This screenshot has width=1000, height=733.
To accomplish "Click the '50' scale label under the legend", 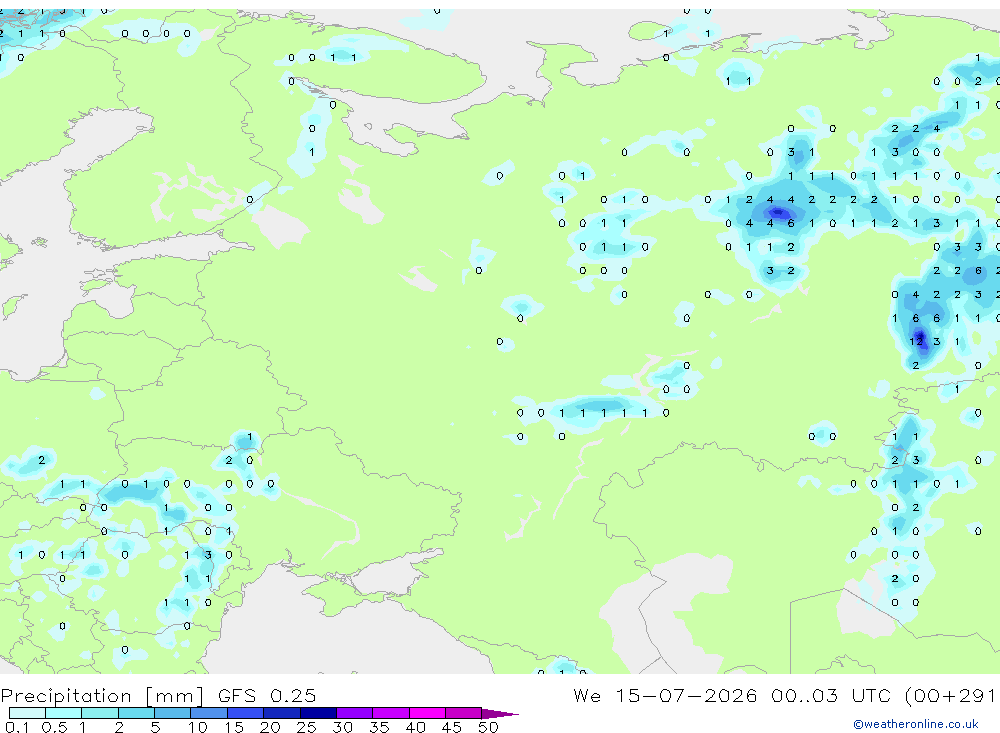I will pyautogui.click(x=488, y=727).
